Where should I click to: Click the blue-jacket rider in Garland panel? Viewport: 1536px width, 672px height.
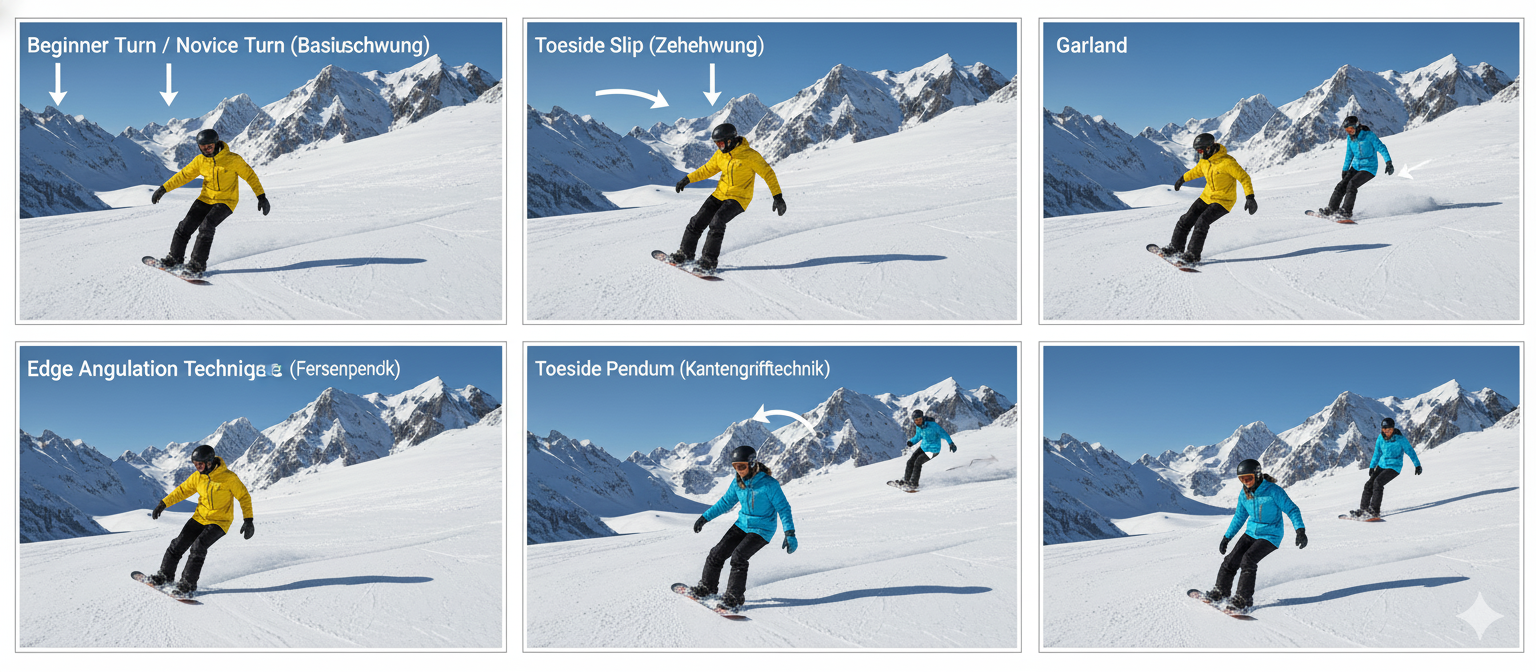coord(1356,168)
